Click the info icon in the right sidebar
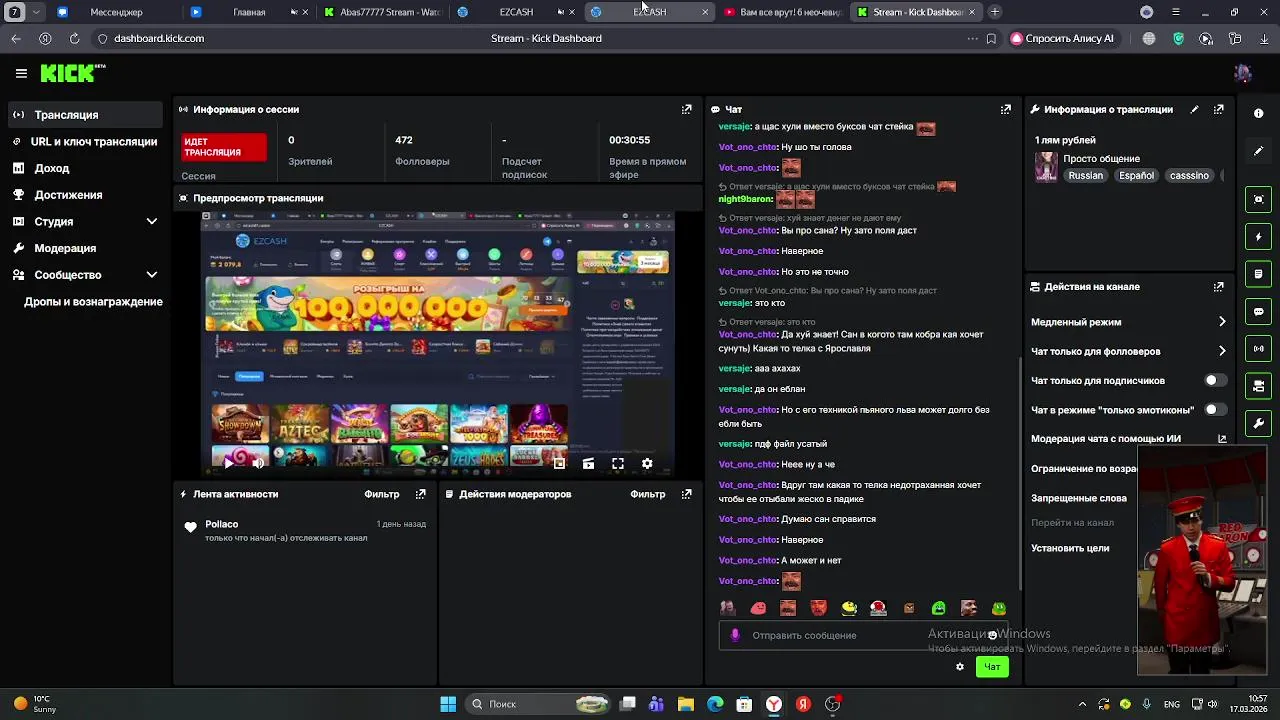Image resolution: width=1280 pixels, height=720 pixels. coord(1259,113)
